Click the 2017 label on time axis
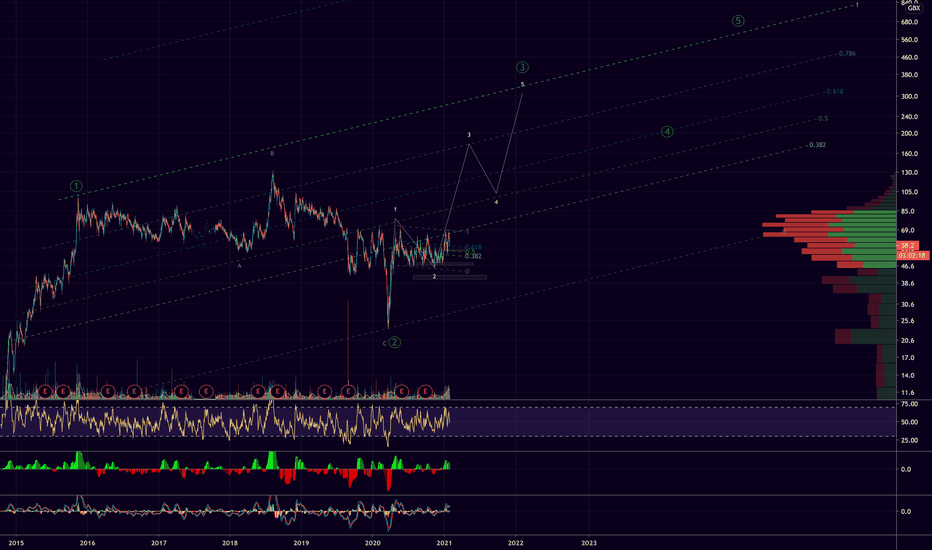Image resolution: width=932 pixels, height=550 pixels. click(x=159, y=543)
